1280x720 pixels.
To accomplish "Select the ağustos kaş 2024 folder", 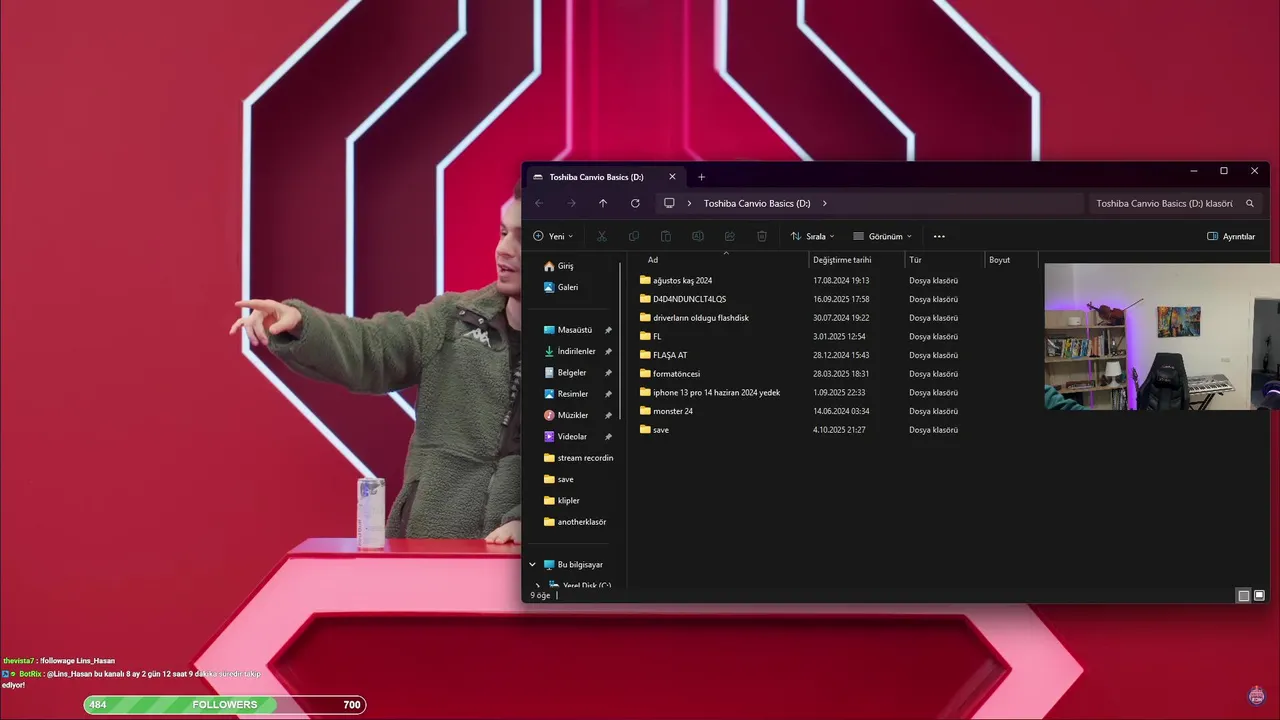I will coord(676,280).
